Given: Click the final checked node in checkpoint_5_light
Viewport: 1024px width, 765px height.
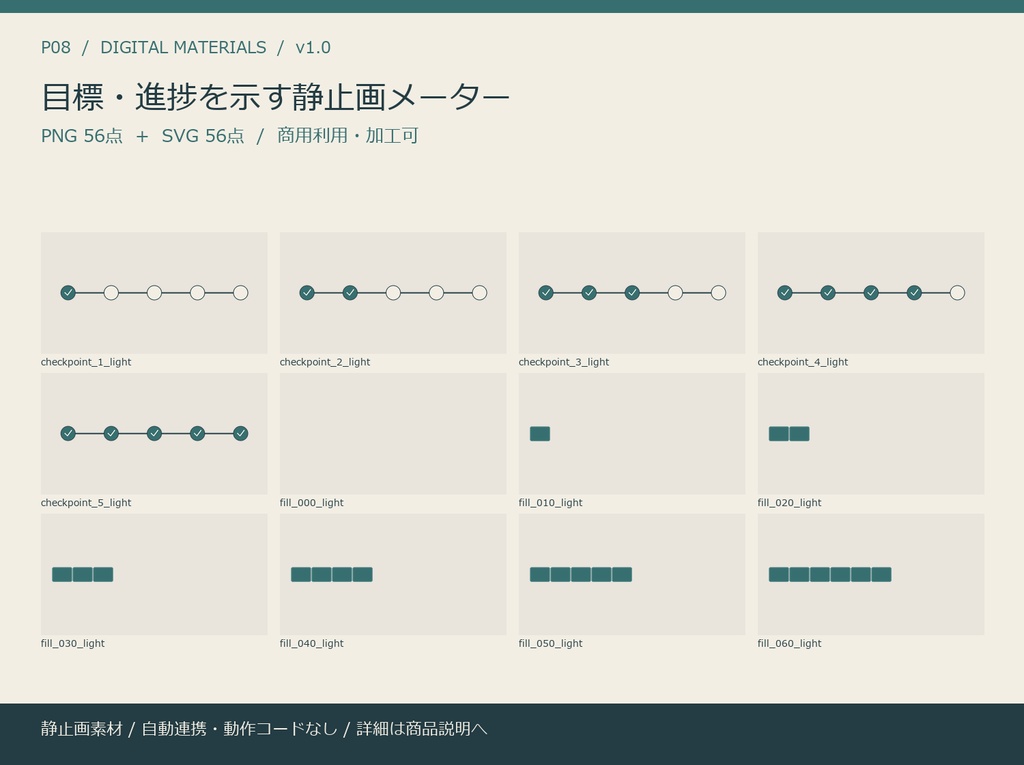Looking at the screenshot, I should coord(240,434).
